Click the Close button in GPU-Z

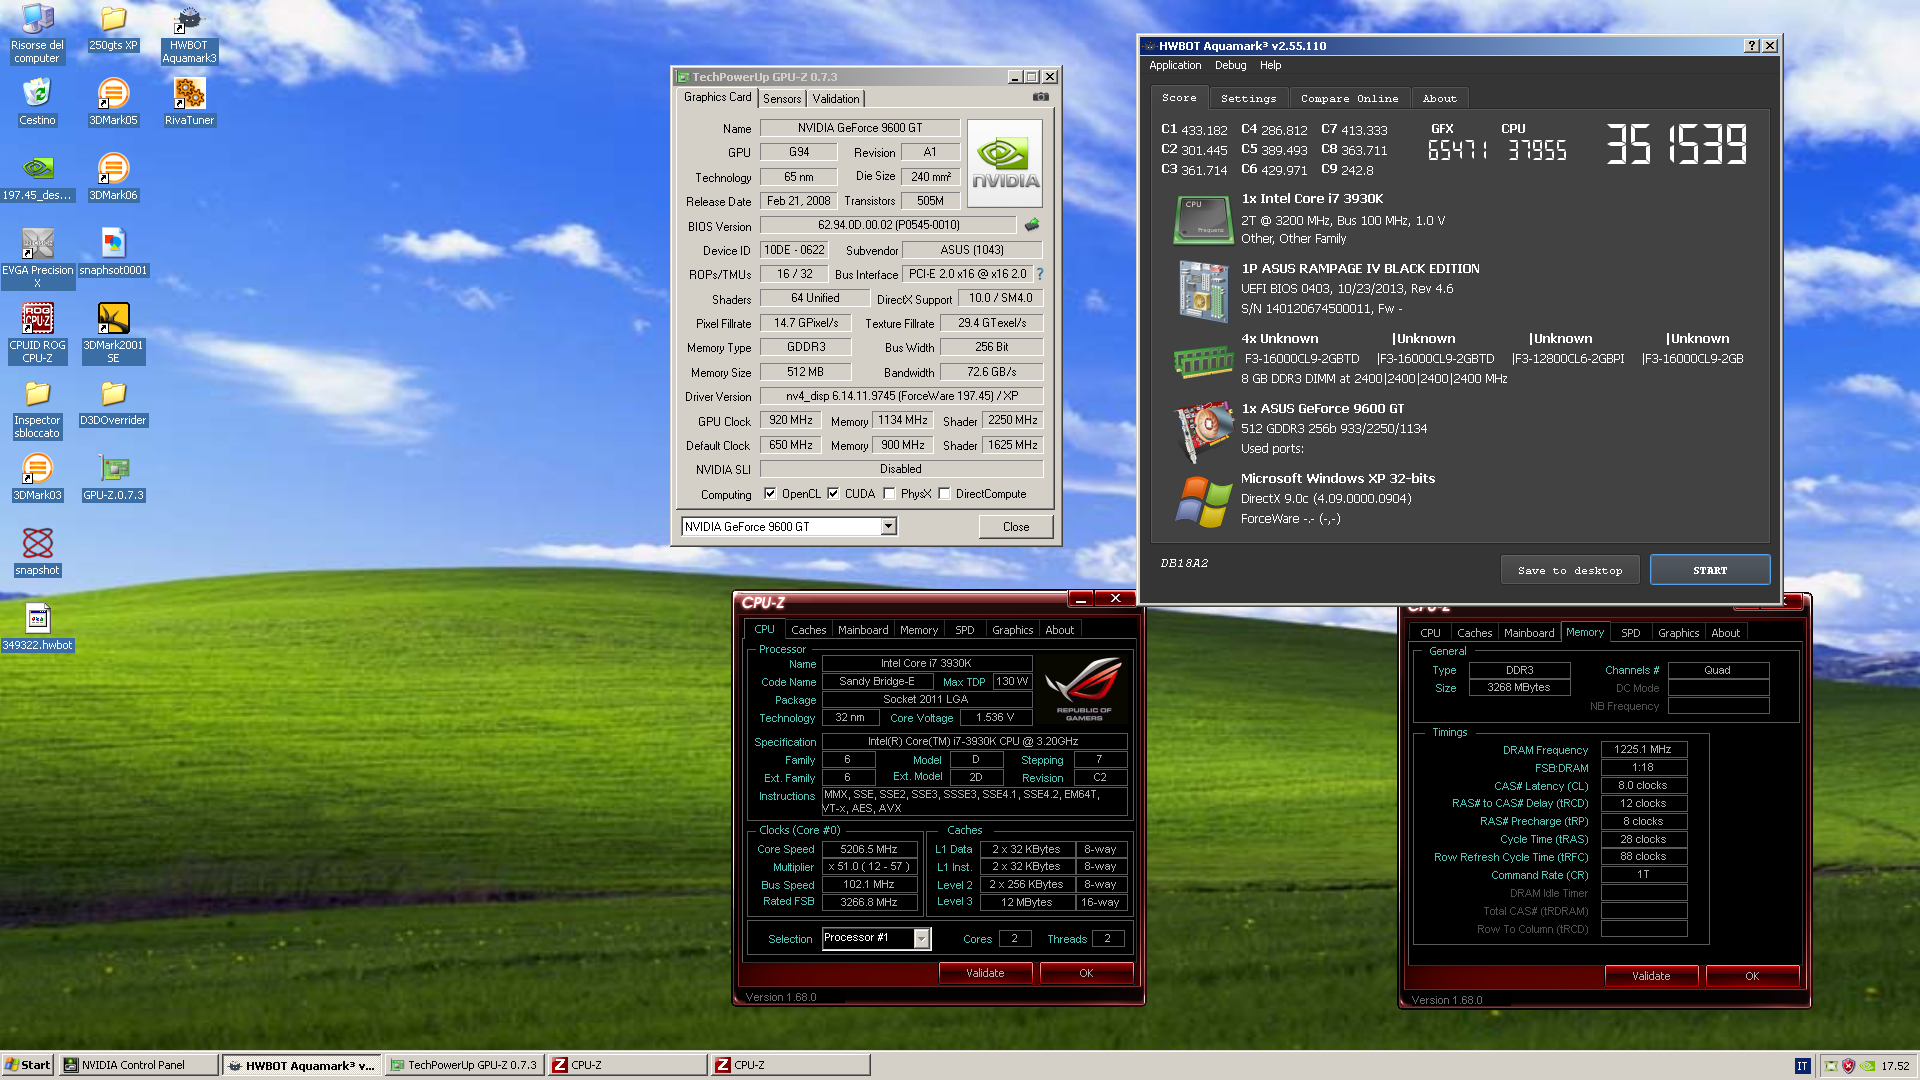1016,527
